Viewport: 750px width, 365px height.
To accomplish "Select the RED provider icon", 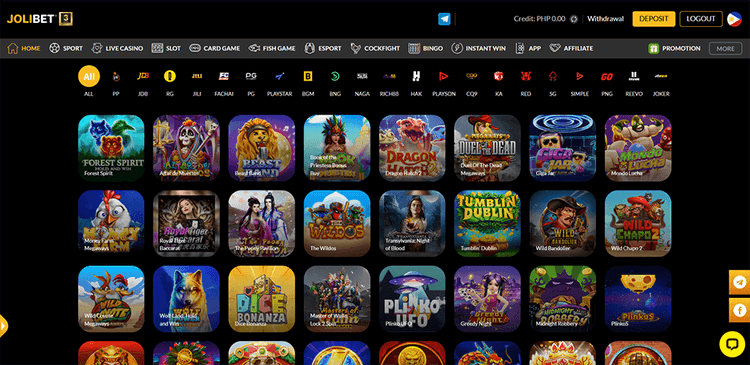I will (526, 77).
